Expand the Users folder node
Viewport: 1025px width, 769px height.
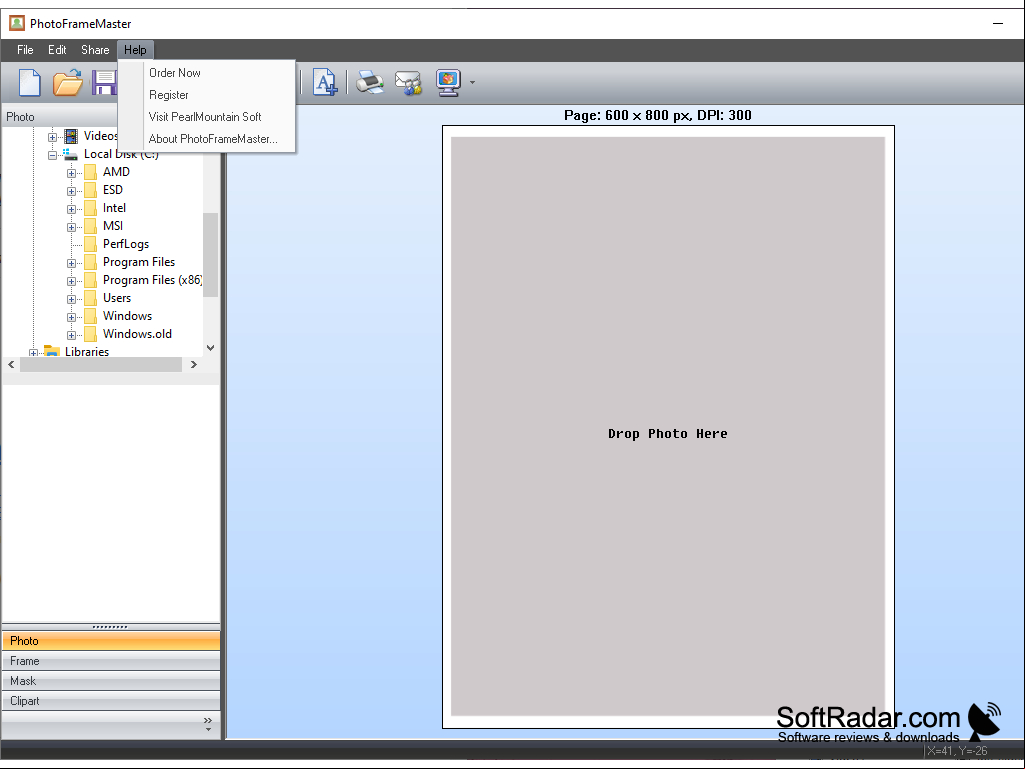[71, 299]
